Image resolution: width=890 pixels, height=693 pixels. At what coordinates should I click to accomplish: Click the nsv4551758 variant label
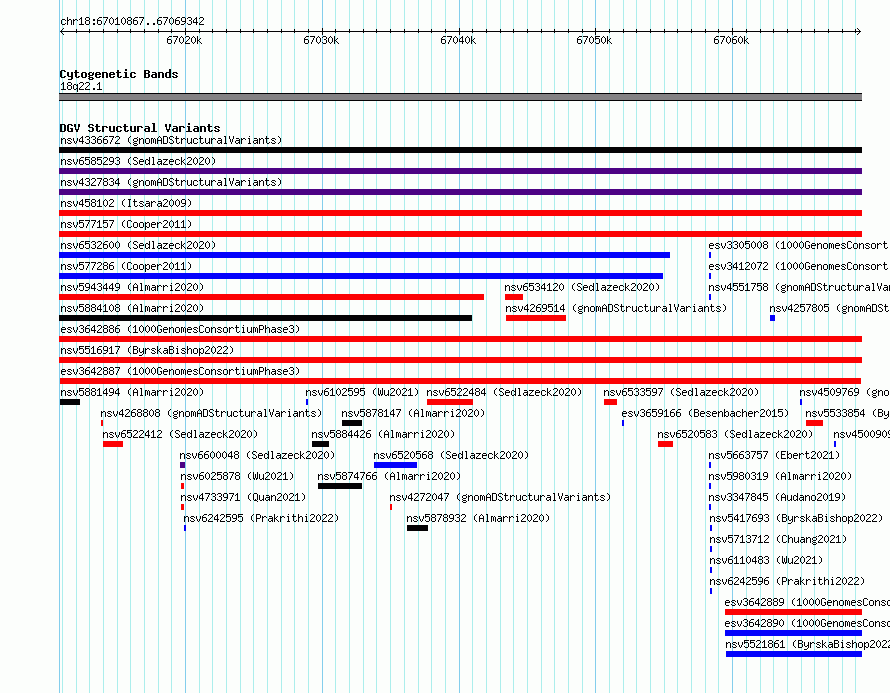tap(798, 287)
